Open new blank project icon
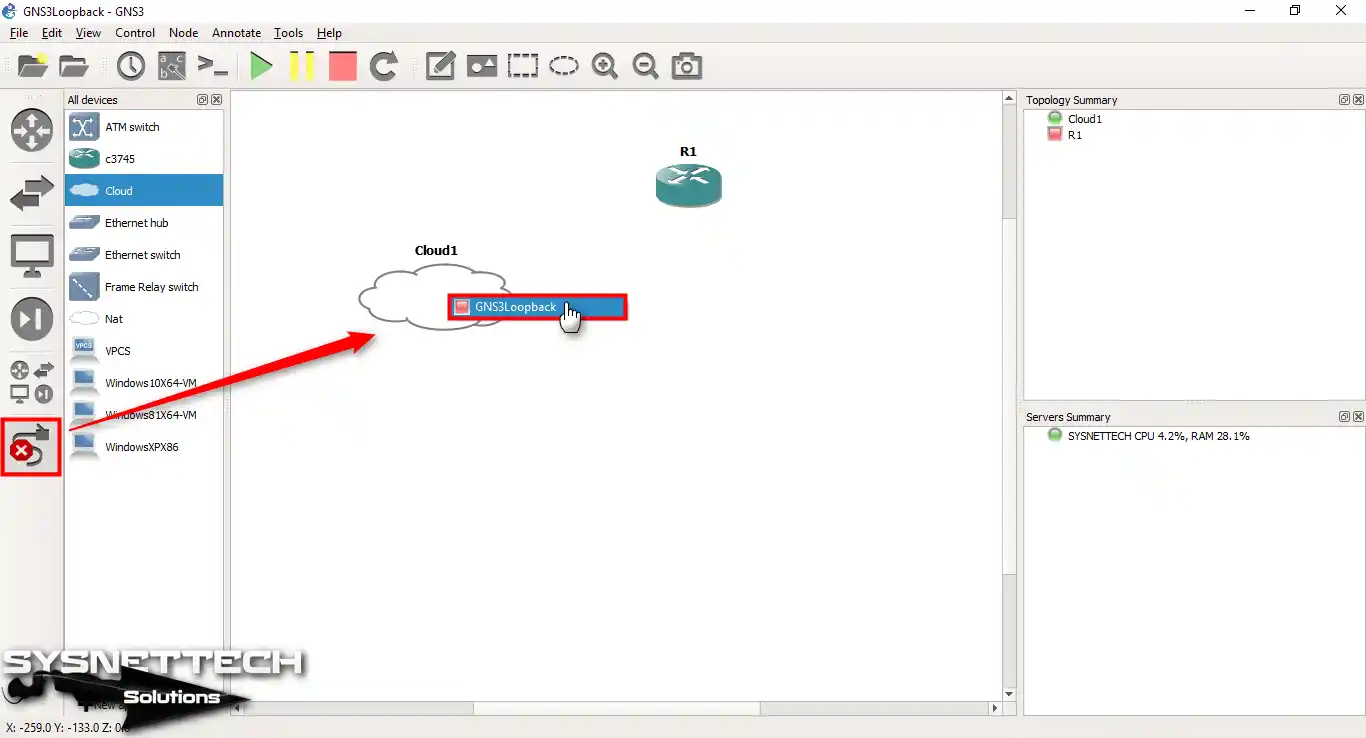Image resolution: width=1366 pixels, height=738 pixels. (x=33, y=66)
